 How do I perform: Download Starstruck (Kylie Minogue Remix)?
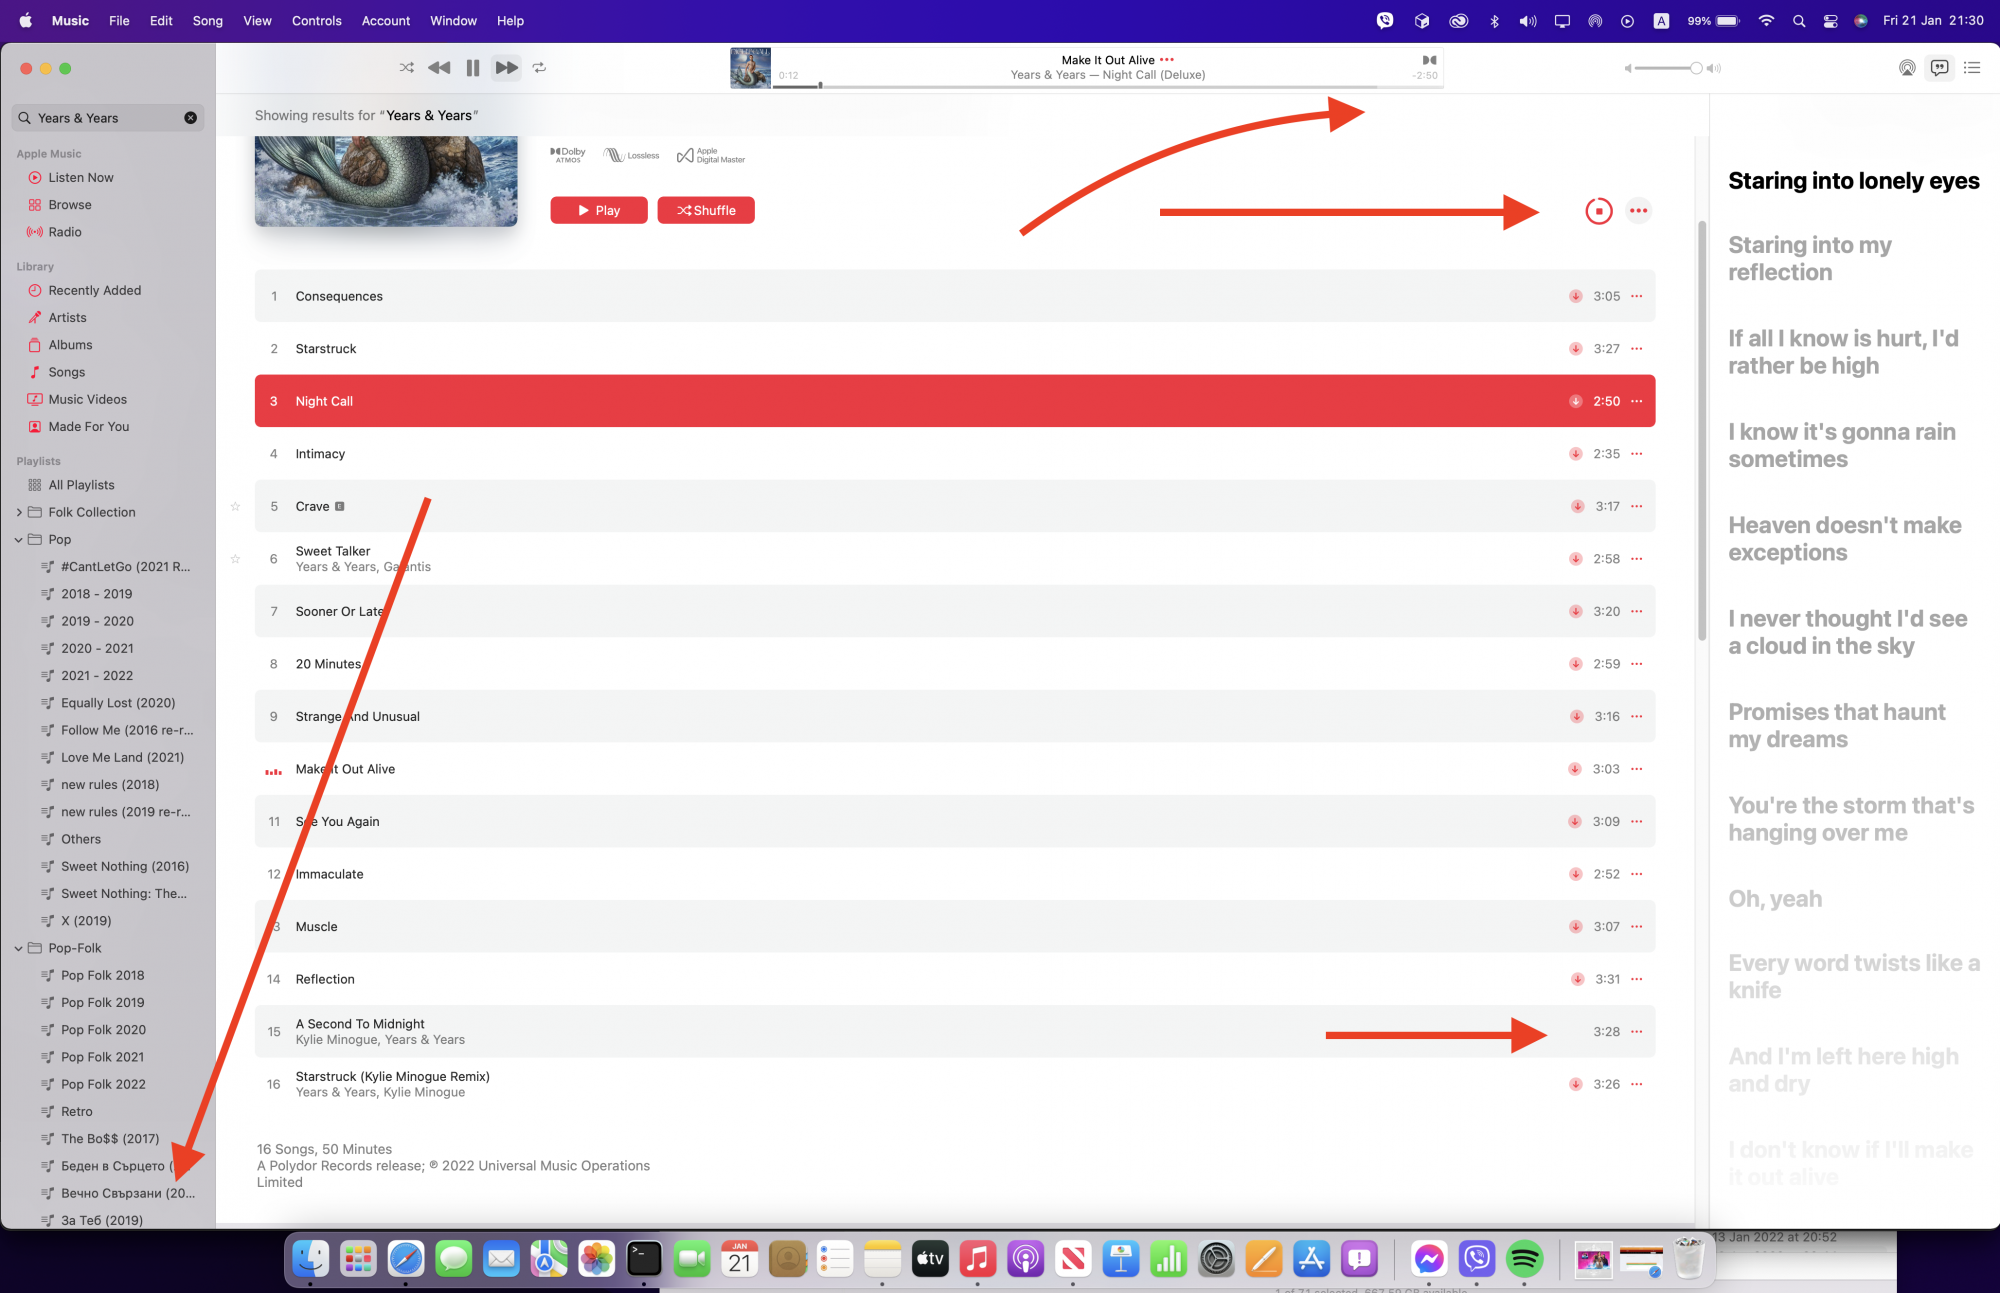[1575, 1084]
